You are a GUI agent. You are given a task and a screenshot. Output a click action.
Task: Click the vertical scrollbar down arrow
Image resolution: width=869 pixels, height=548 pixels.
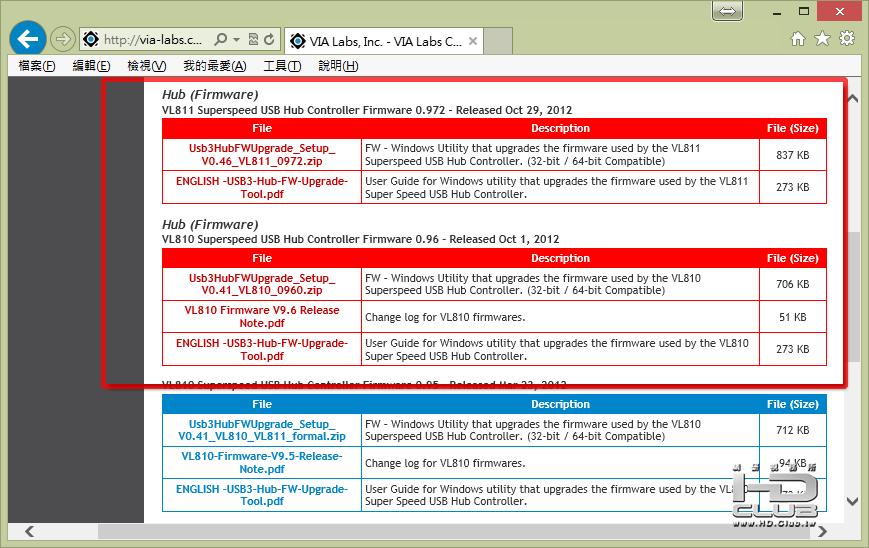coord(853,501)
